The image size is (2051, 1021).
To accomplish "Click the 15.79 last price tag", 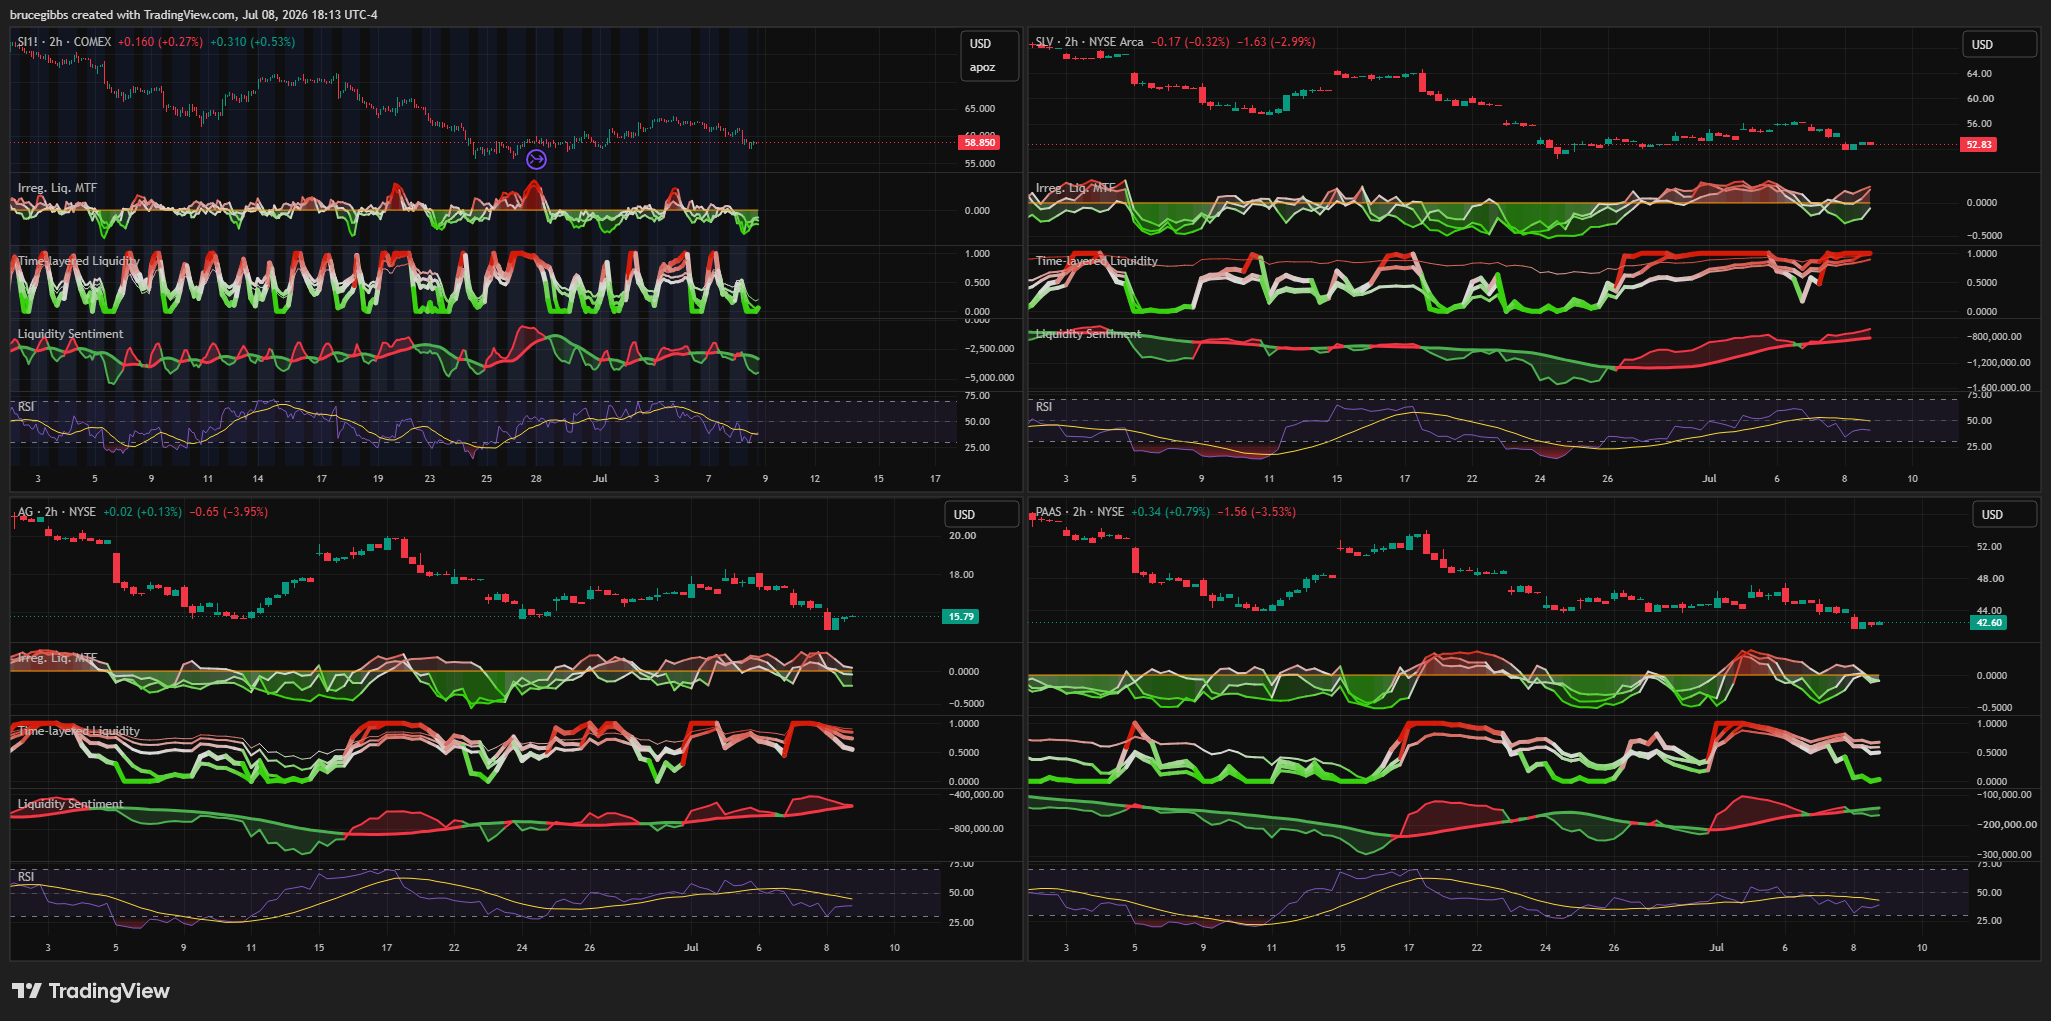I will pyautogui.click(x=961, y=617).
